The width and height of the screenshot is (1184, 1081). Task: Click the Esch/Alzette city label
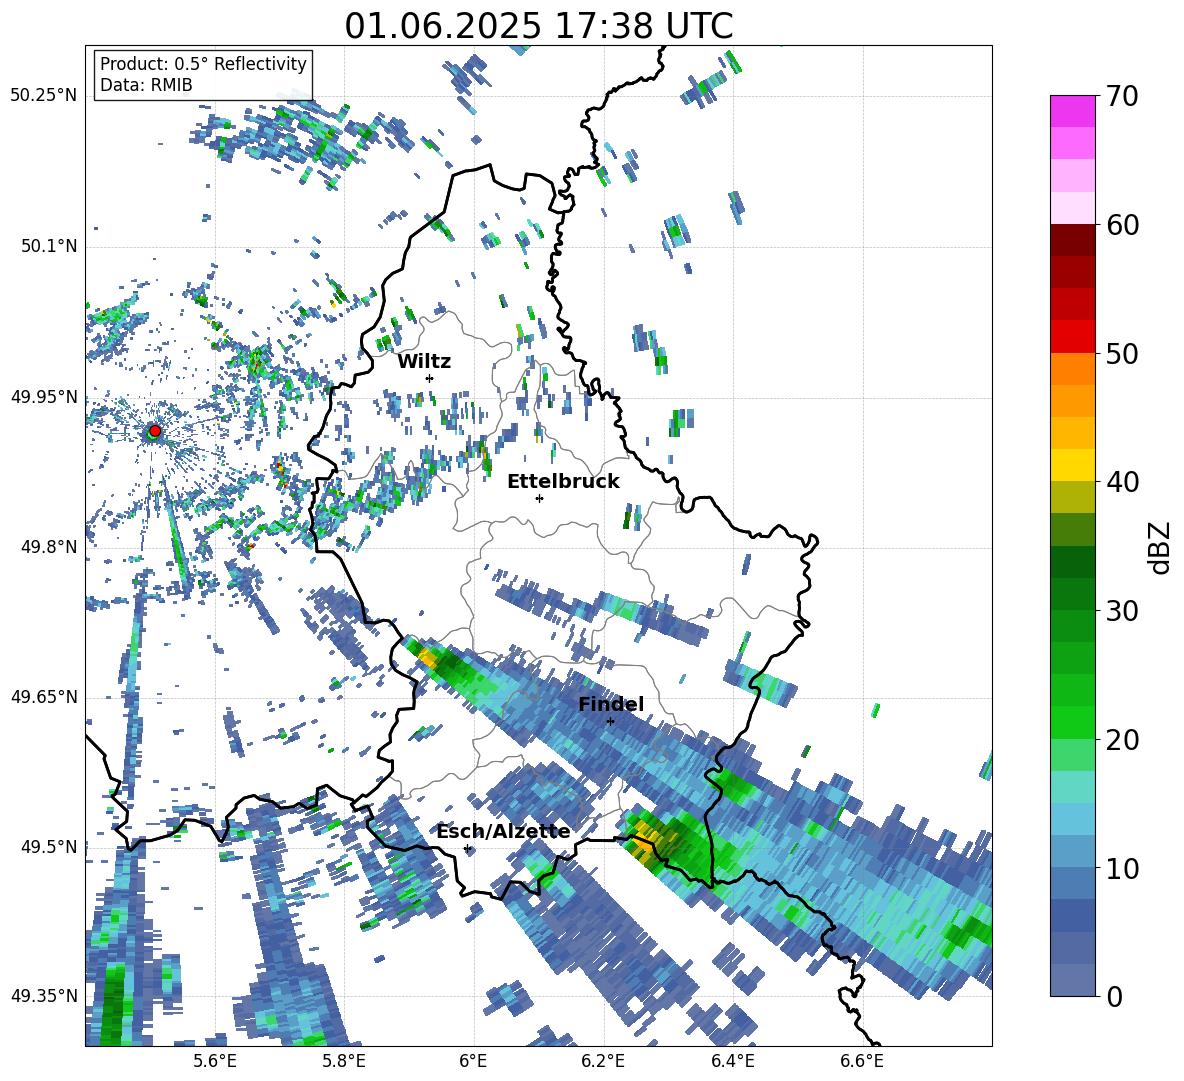pyautogui.click(x=503, y=832)
